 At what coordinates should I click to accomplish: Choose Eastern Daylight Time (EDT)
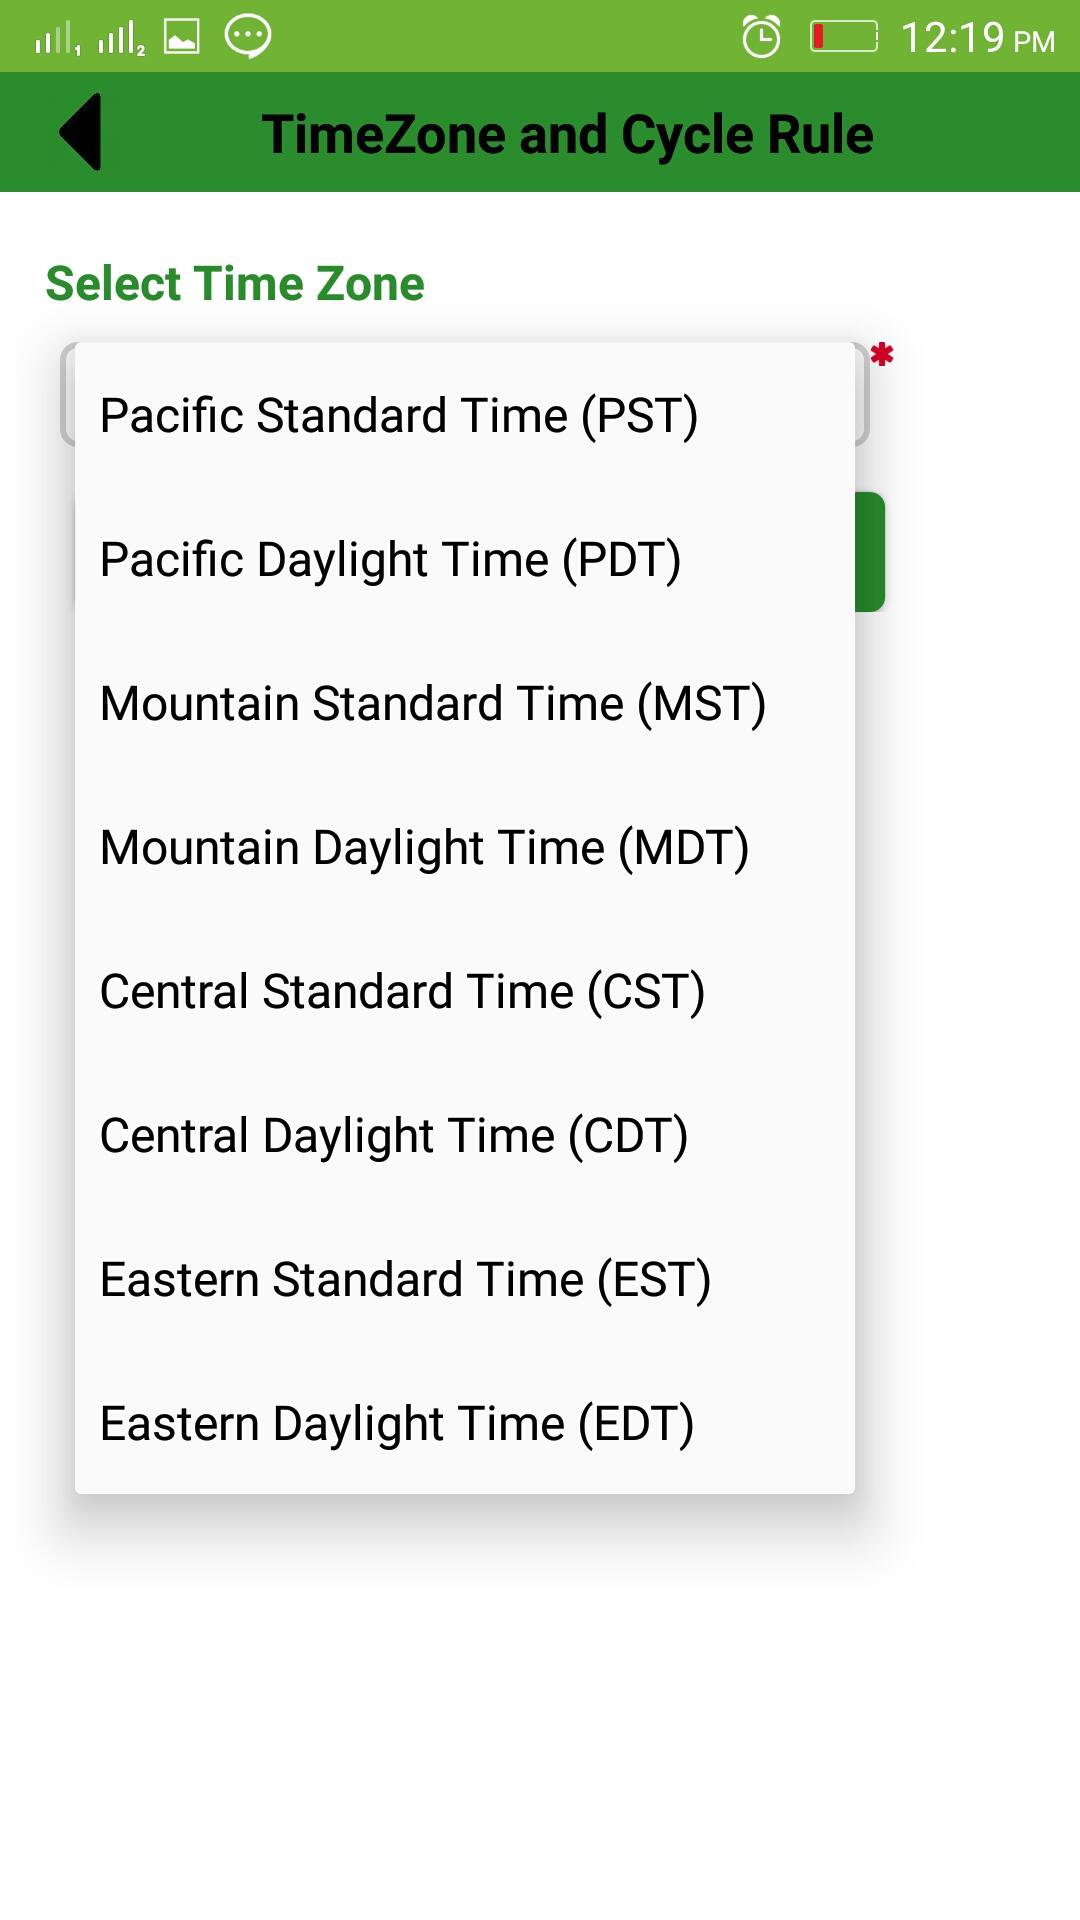coord(397,1423)
